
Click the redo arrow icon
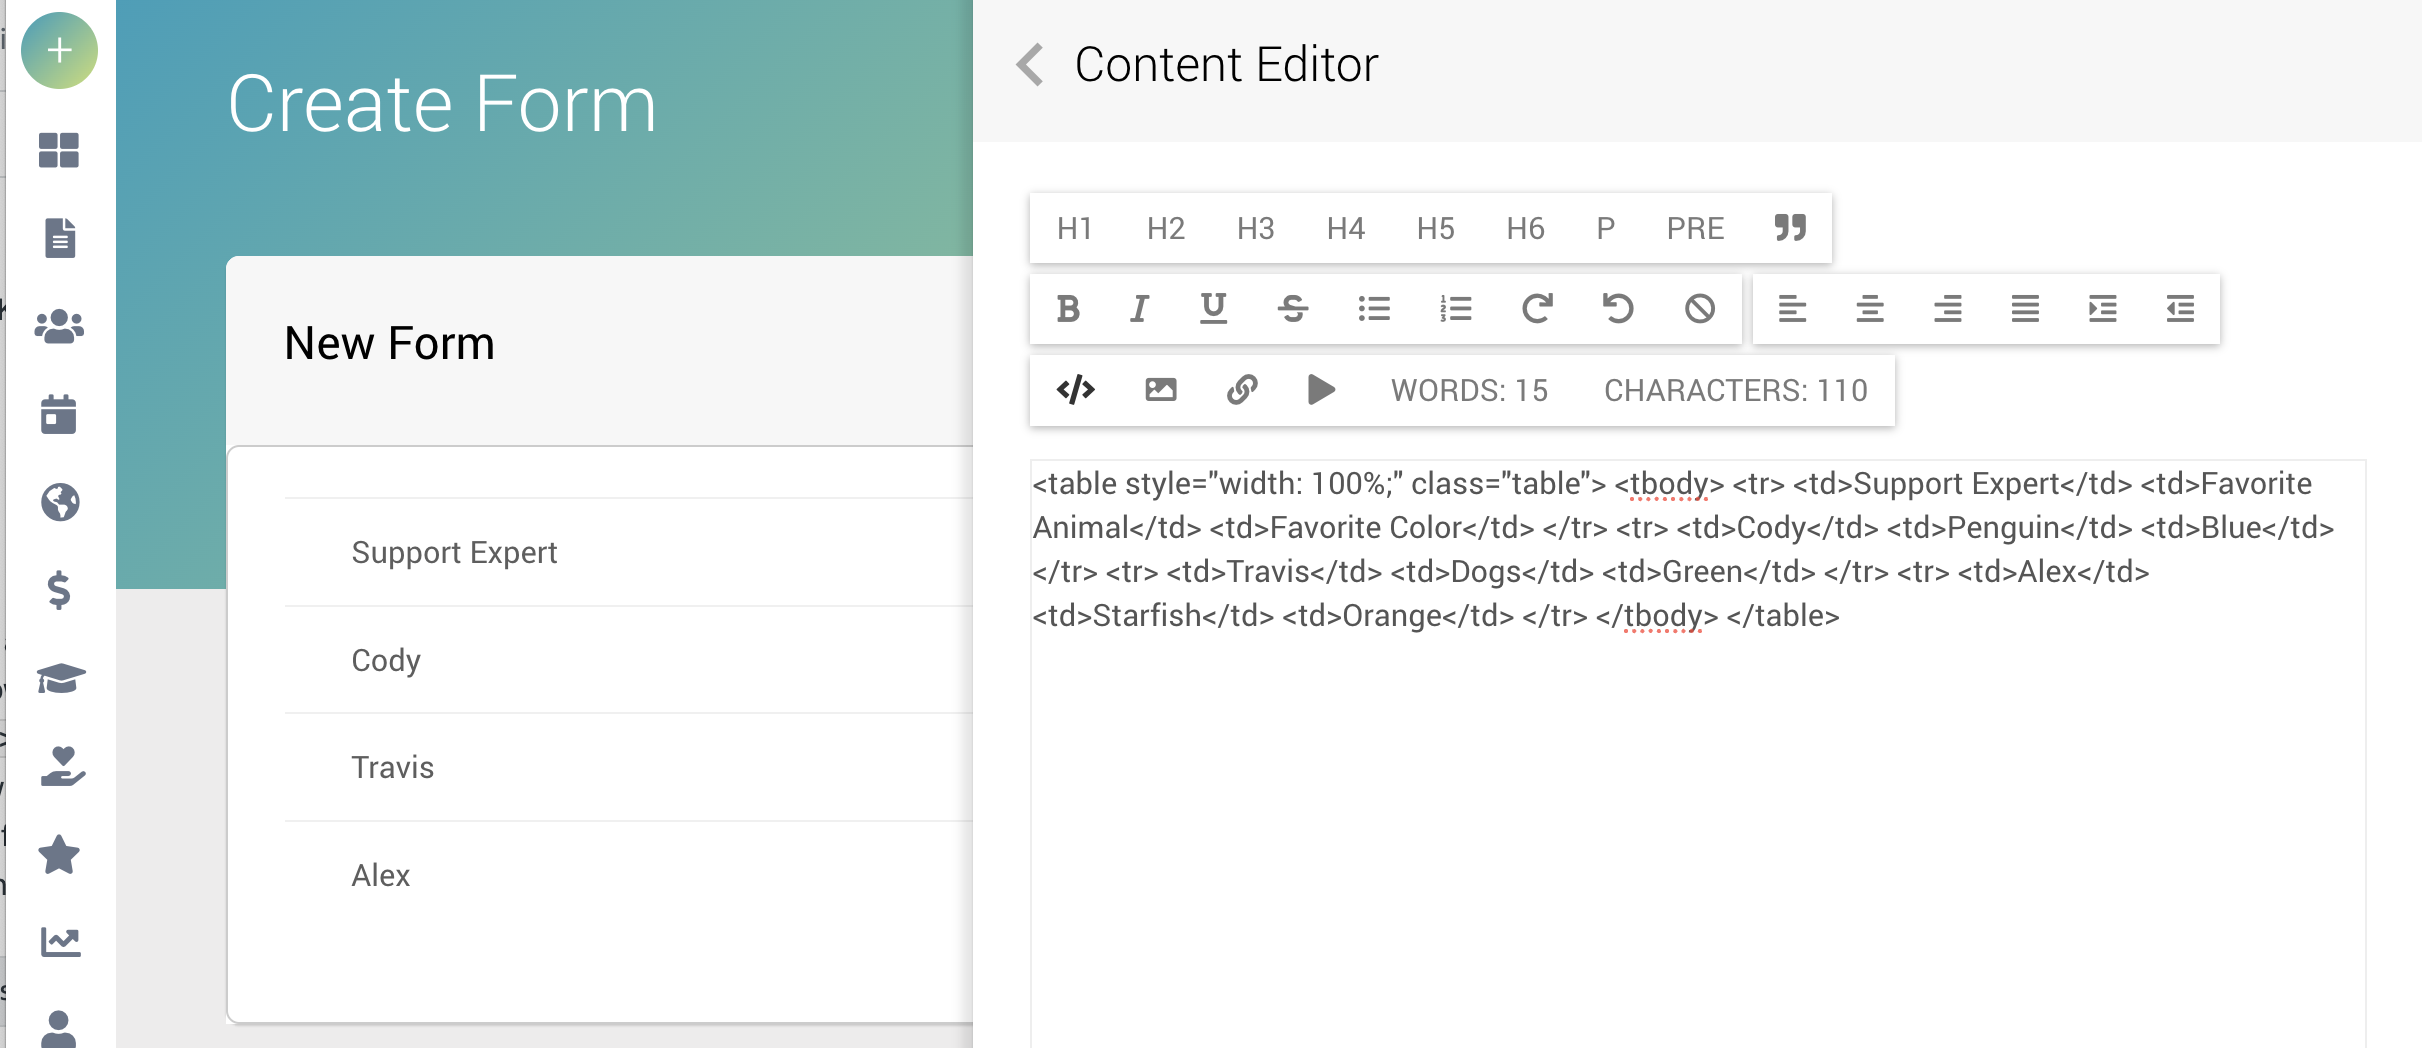1537,309
